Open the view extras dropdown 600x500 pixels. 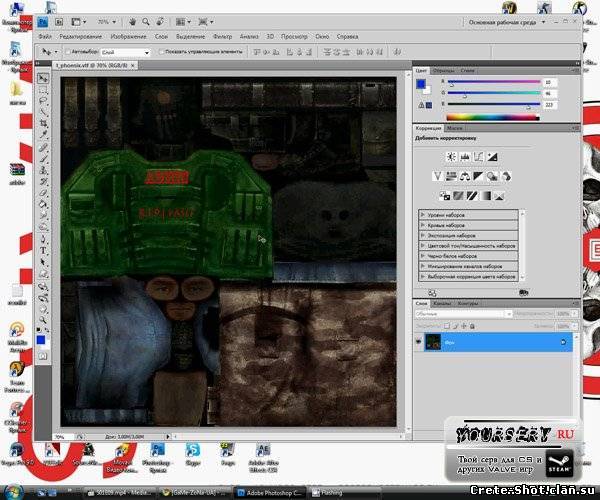79,22
